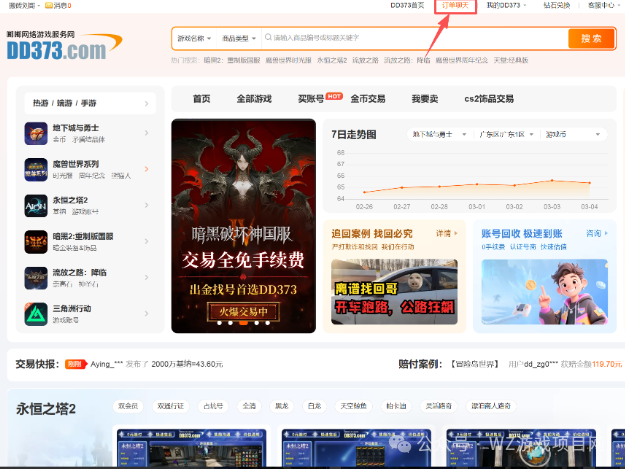Click the DD373.com site logo
Viewport: 625px width, 469px height.
(64, 46)
